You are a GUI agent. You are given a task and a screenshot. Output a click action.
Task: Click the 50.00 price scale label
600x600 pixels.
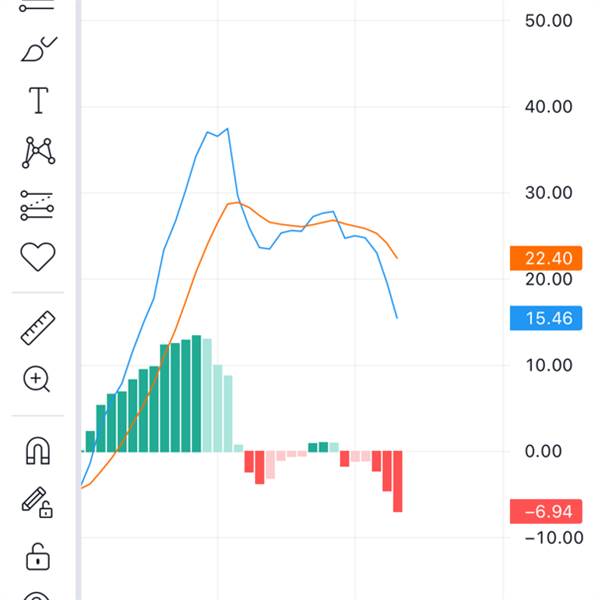pyautogui.click(x=548, y=20)
